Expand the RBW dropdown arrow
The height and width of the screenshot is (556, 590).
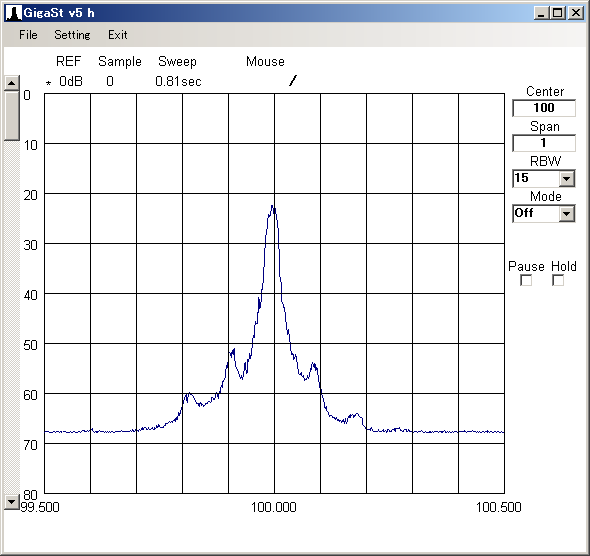[567, 179]
